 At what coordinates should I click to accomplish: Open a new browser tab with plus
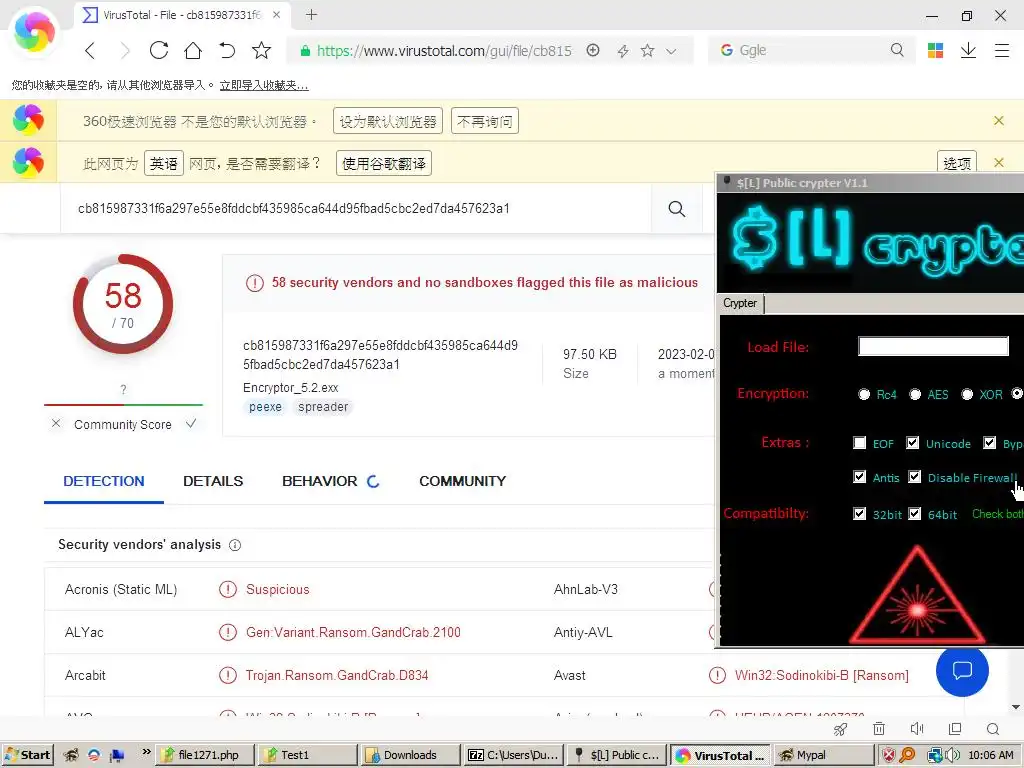312,14
